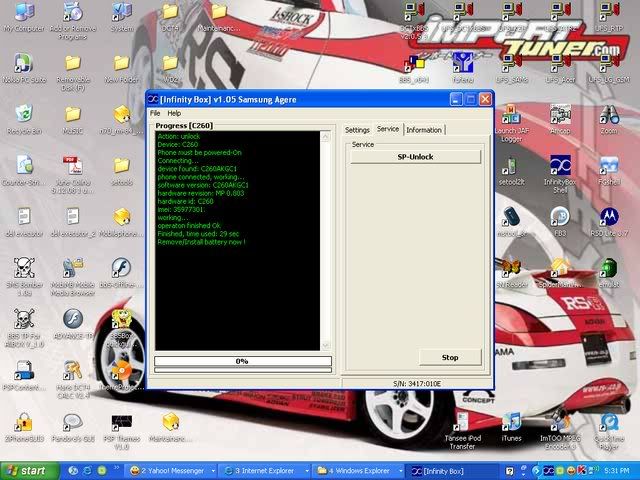Open the ImTOO MPEG Encoder shortcut
This screenshot has height=480, width=640.
pyautogui.click(x=560, y=432)
